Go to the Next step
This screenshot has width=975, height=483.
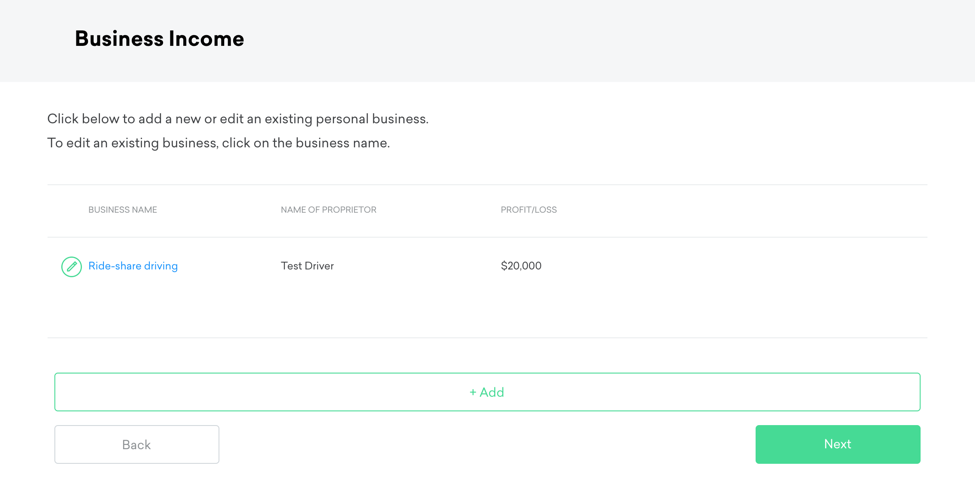[x=837, y=444]
